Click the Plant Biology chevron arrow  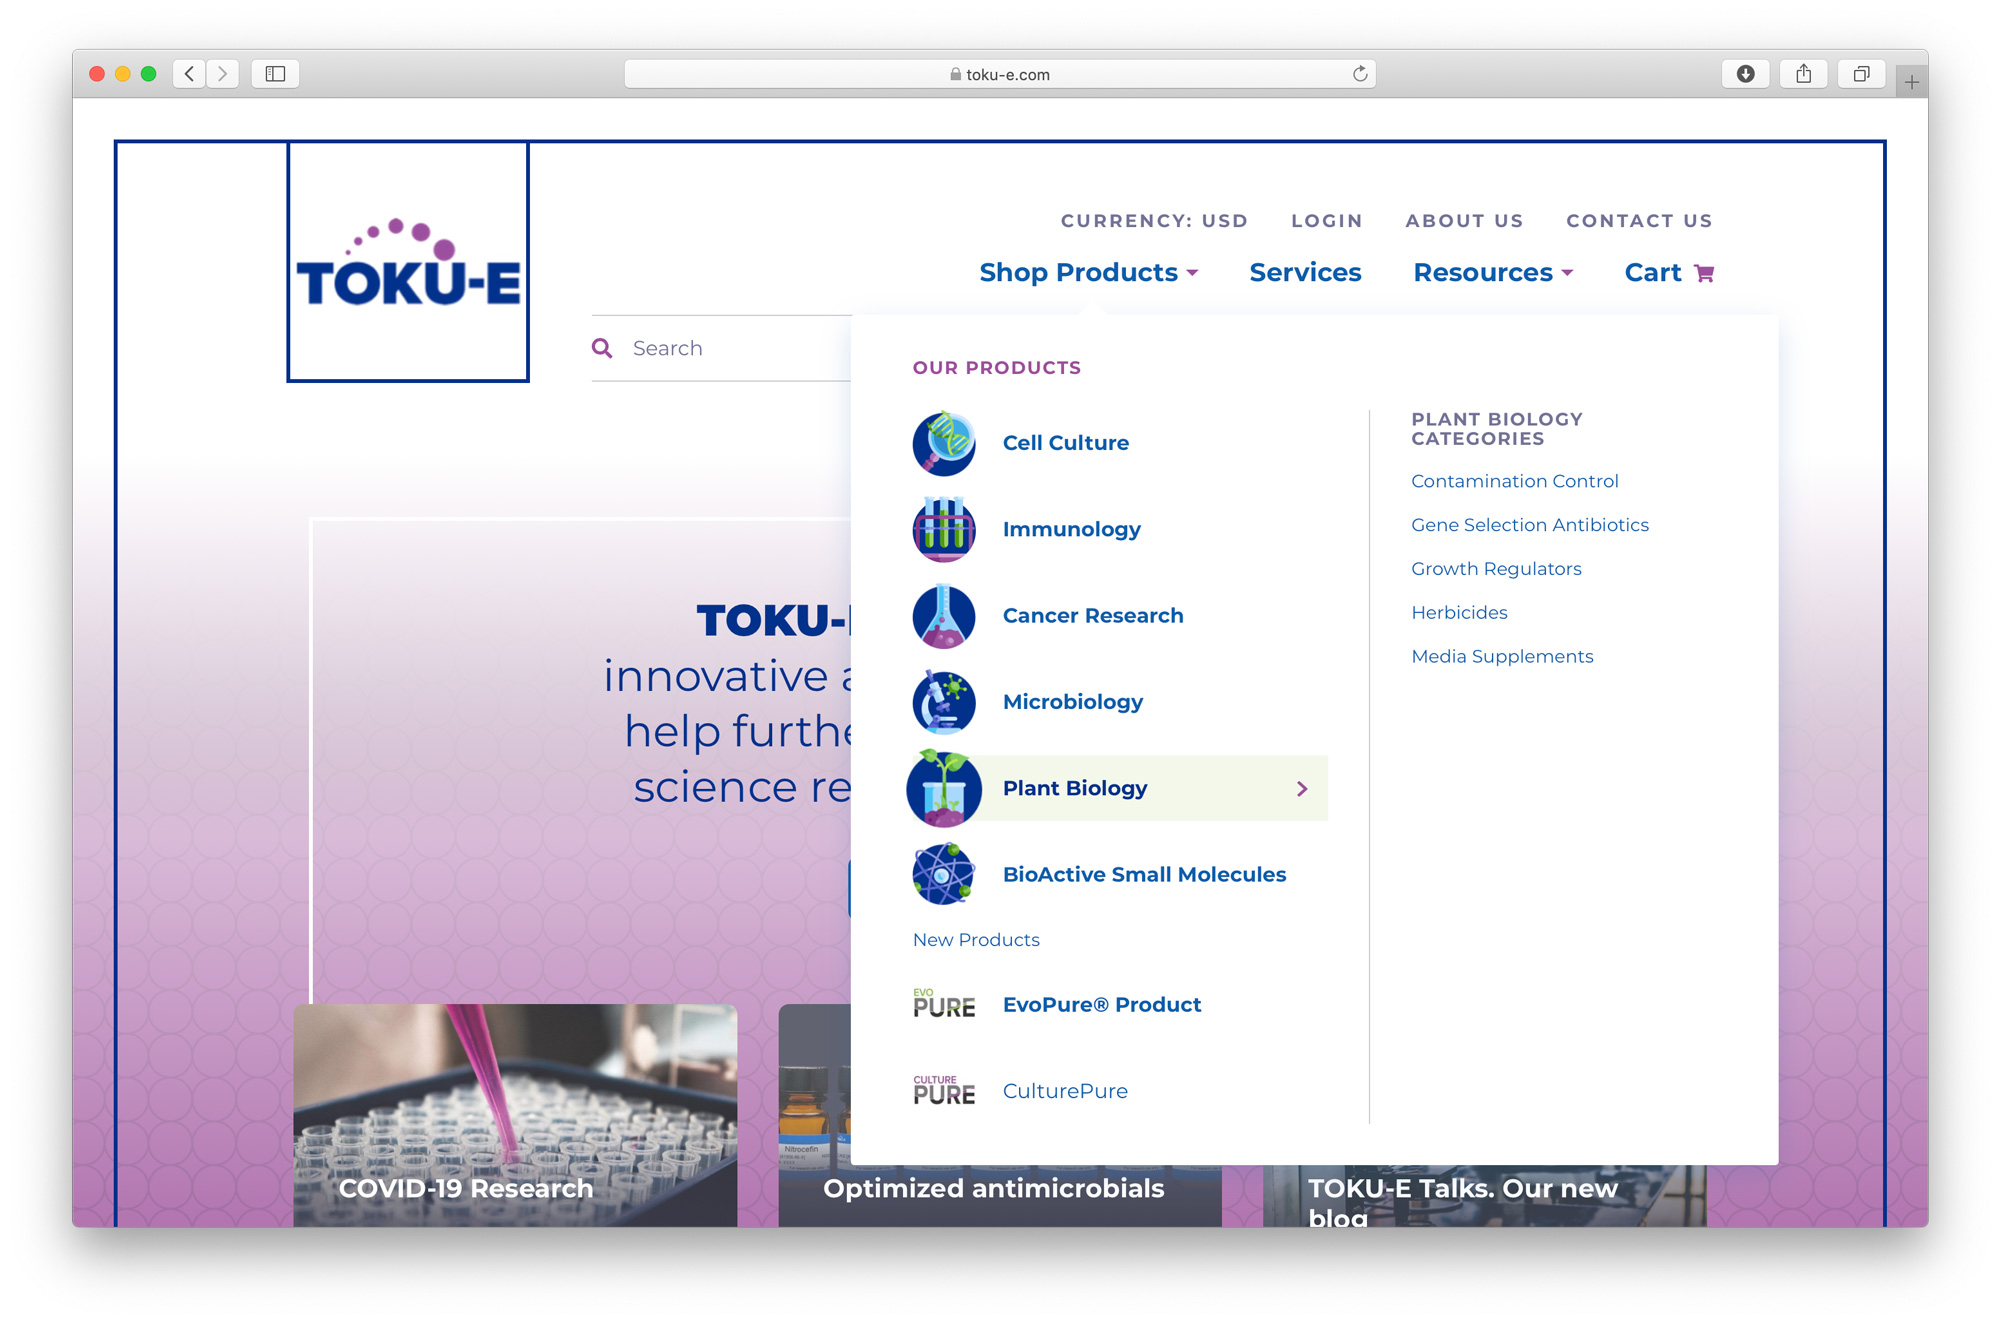tap(1302, 789)
